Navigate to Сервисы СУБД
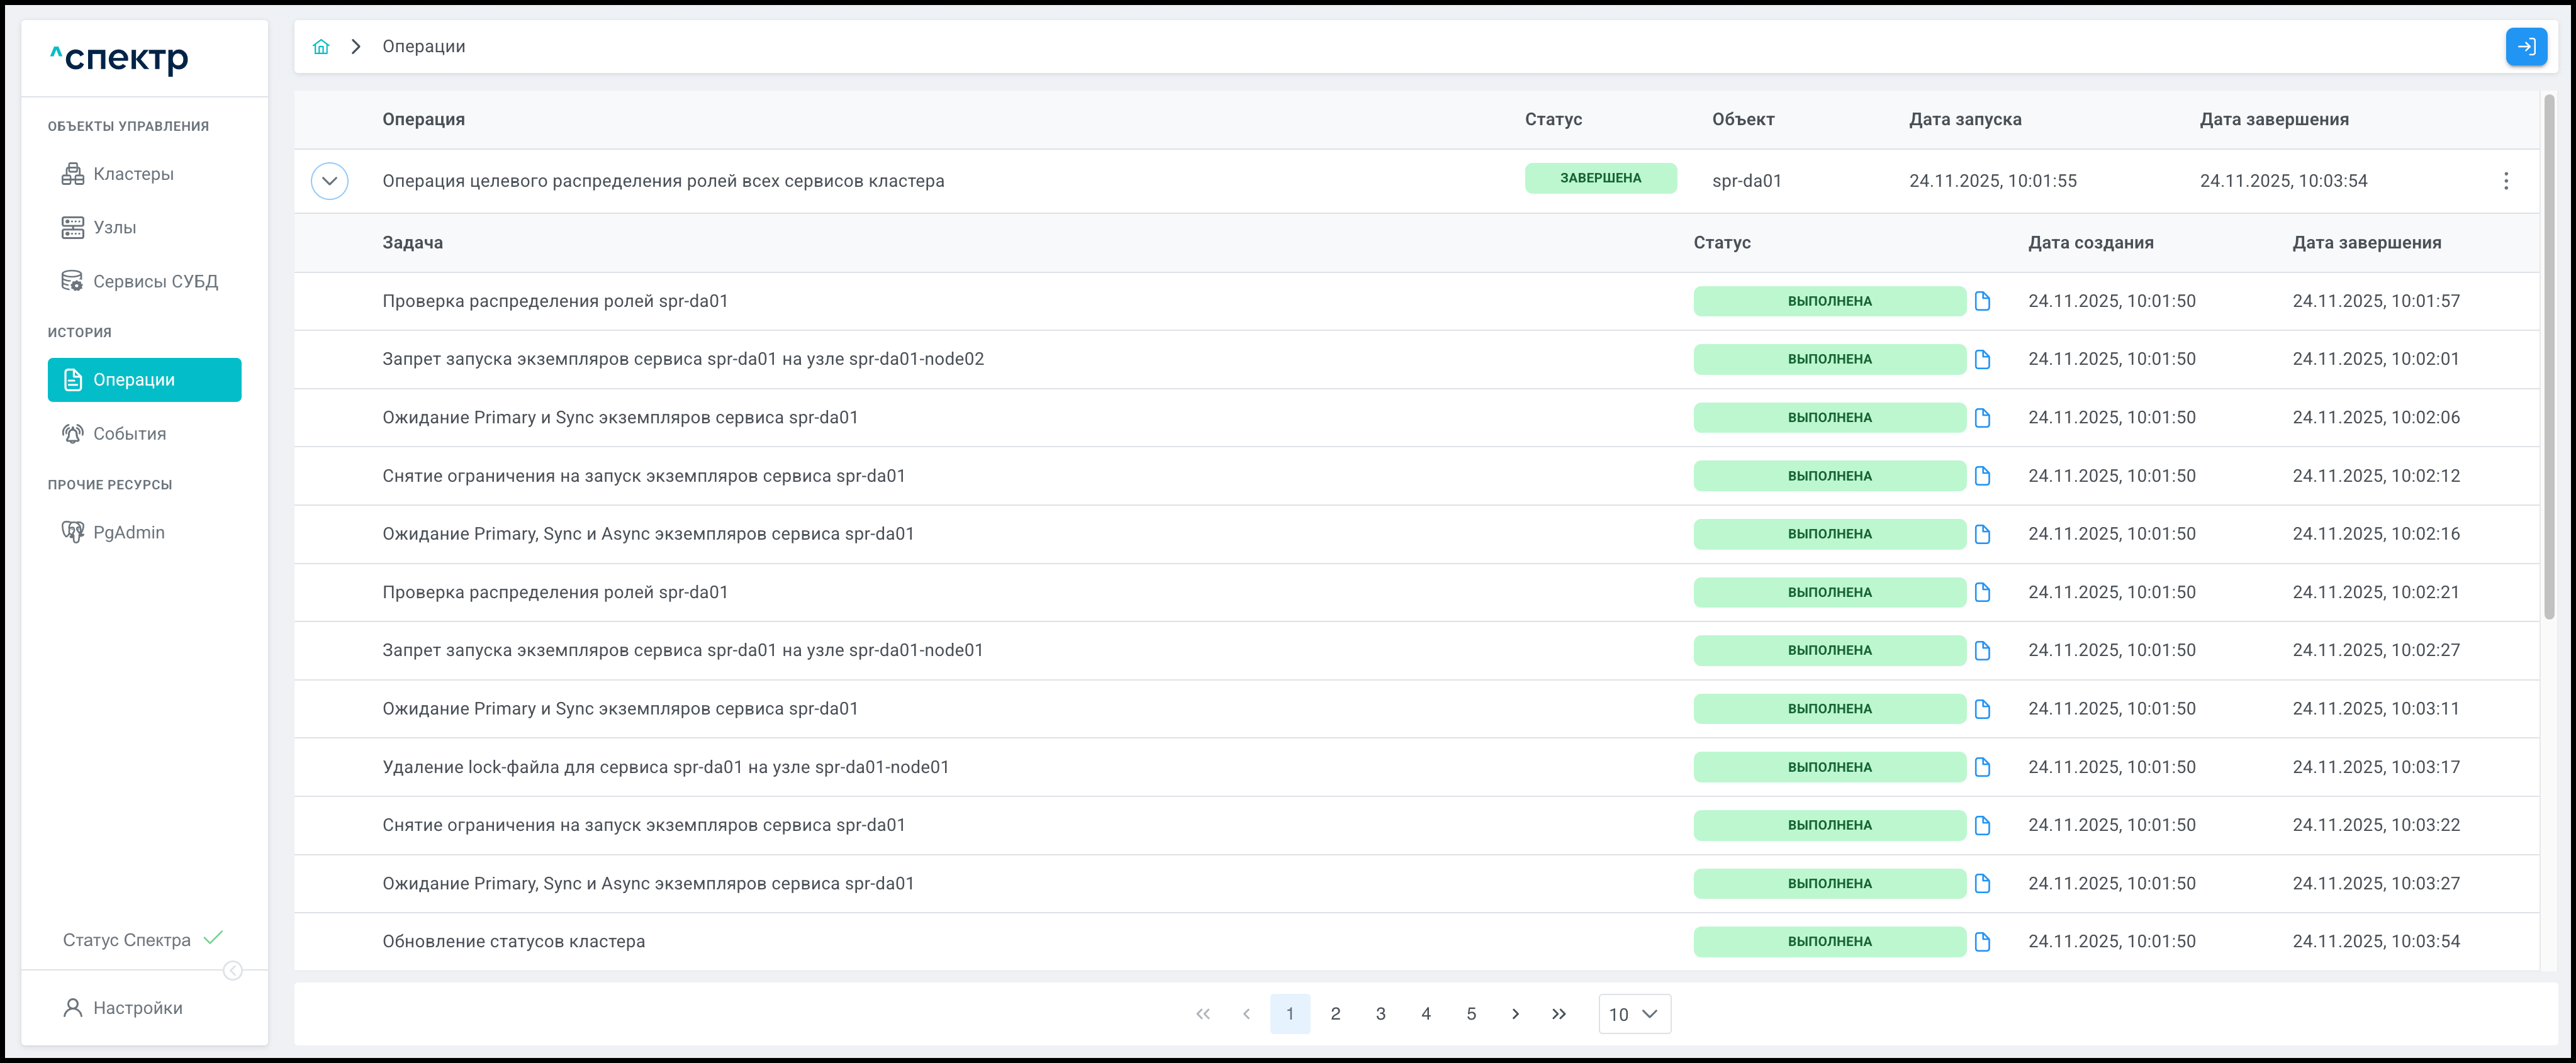2576x1063 pixels. pyautogui.click(x=155, y=282)
